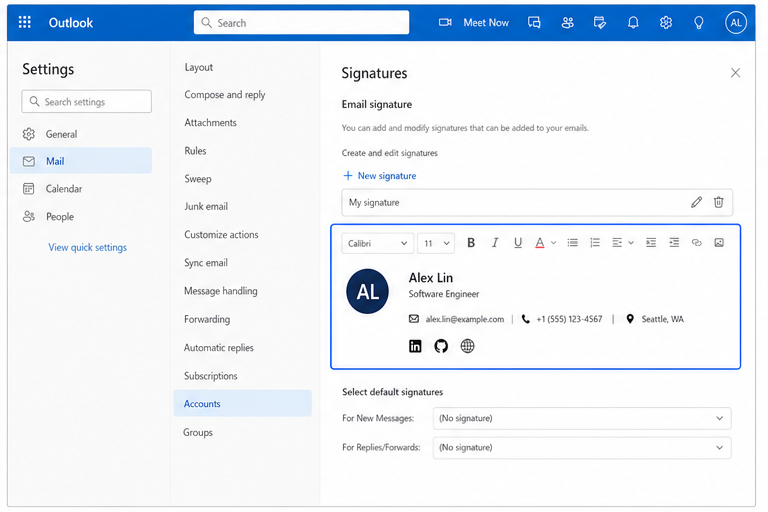
Task: Open the notifications bell
Action: click(x=633, y=23)
